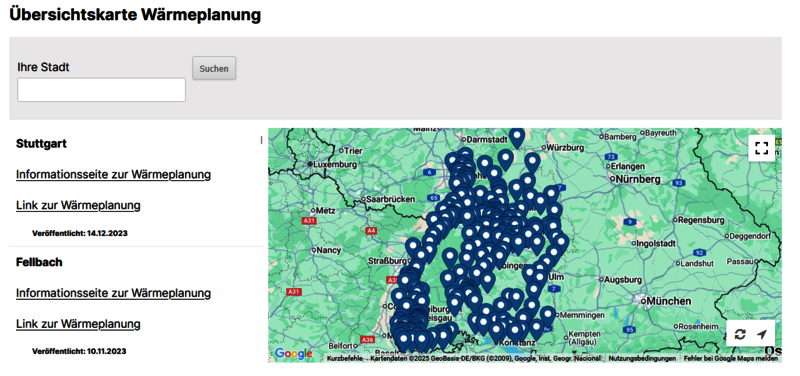Open Stuttgart Link zur Wärmeplanung

(78, 206)
